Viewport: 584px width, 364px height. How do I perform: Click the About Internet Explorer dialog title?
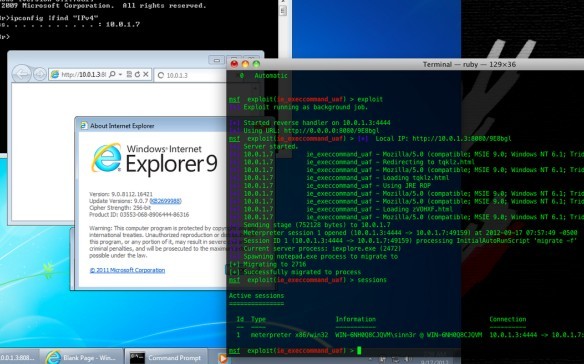point(122,126)
